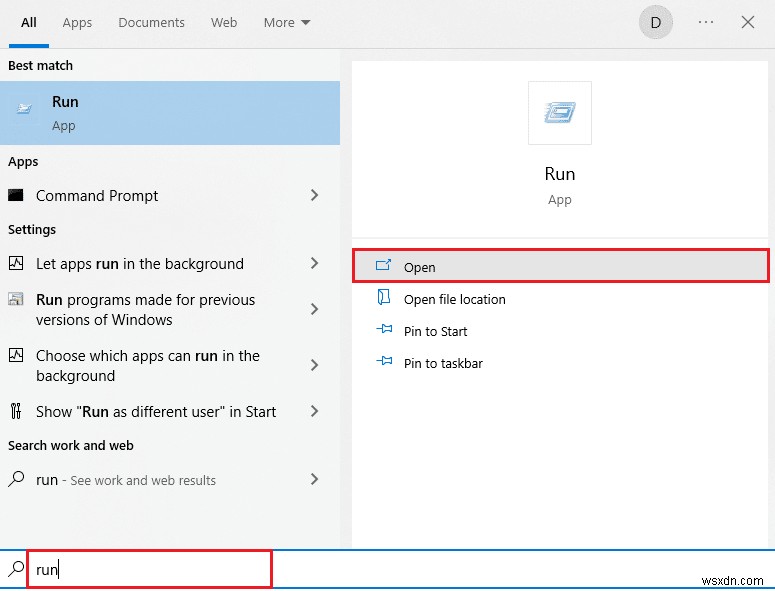
Task: Click the Pin to taskbar pin icon
Action: coord(383,363)
